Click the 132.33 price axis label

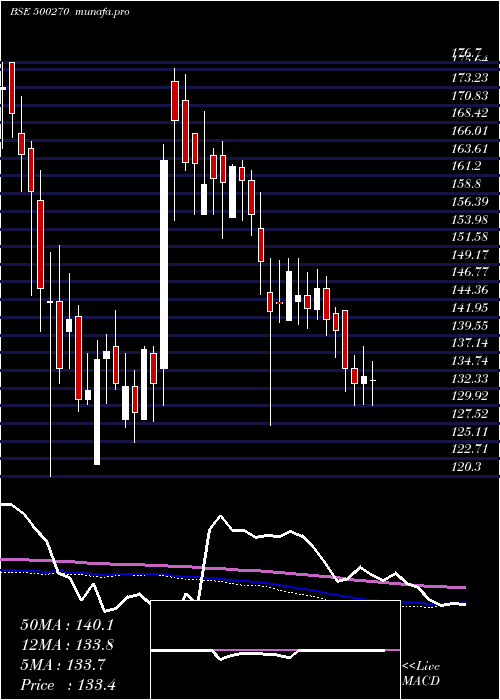click(x=470, y=379)
